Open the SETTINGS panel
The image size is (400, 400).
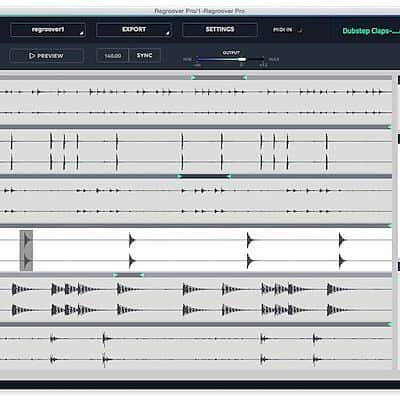[x=220, y=30]
